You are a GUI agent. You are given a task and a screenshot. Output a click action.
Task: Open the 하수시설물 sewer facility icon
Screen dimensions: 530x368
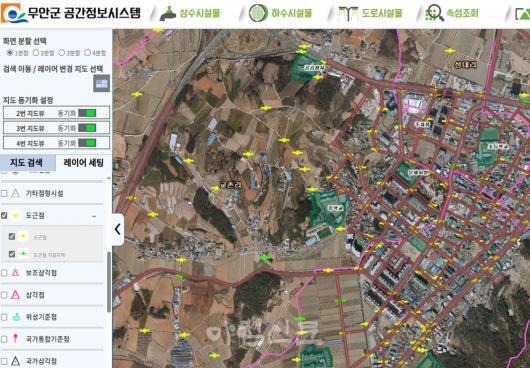tap(259, 13)
